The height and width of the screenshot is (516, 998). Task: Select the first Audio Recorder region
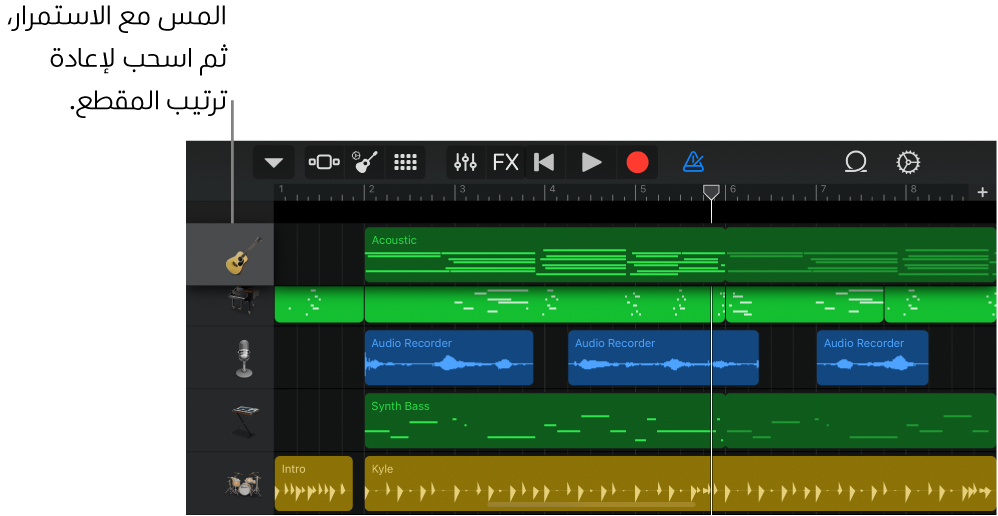coord(449,358)
